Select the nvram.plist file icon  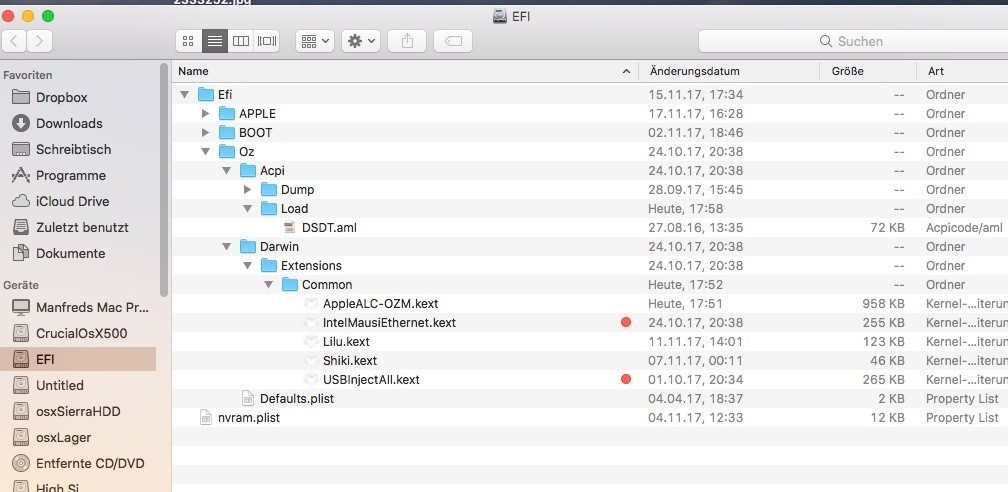pyautogui.click(x=206, y=417)
